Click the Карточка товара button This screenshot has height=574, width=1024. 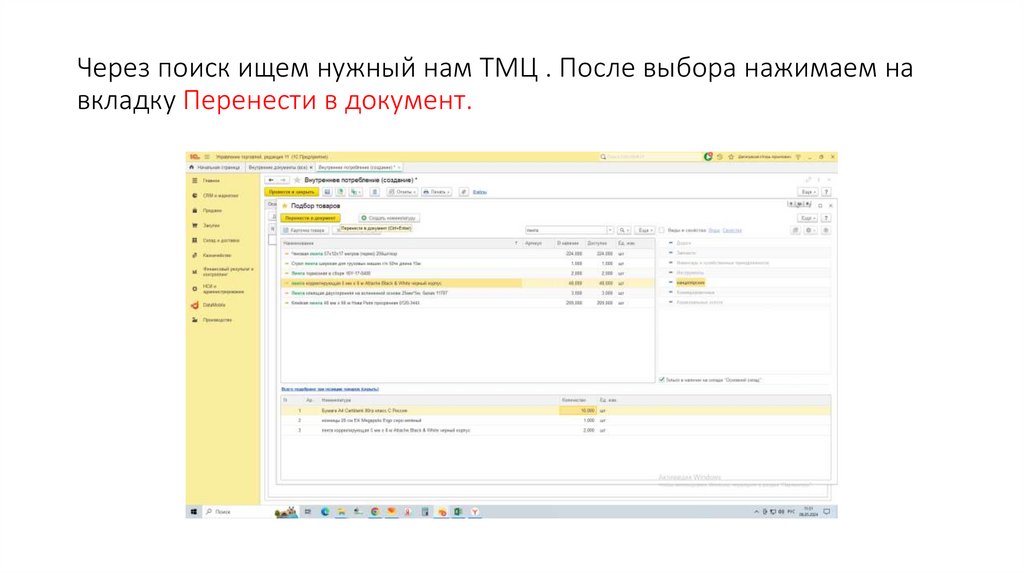click(x=304, y=231)
